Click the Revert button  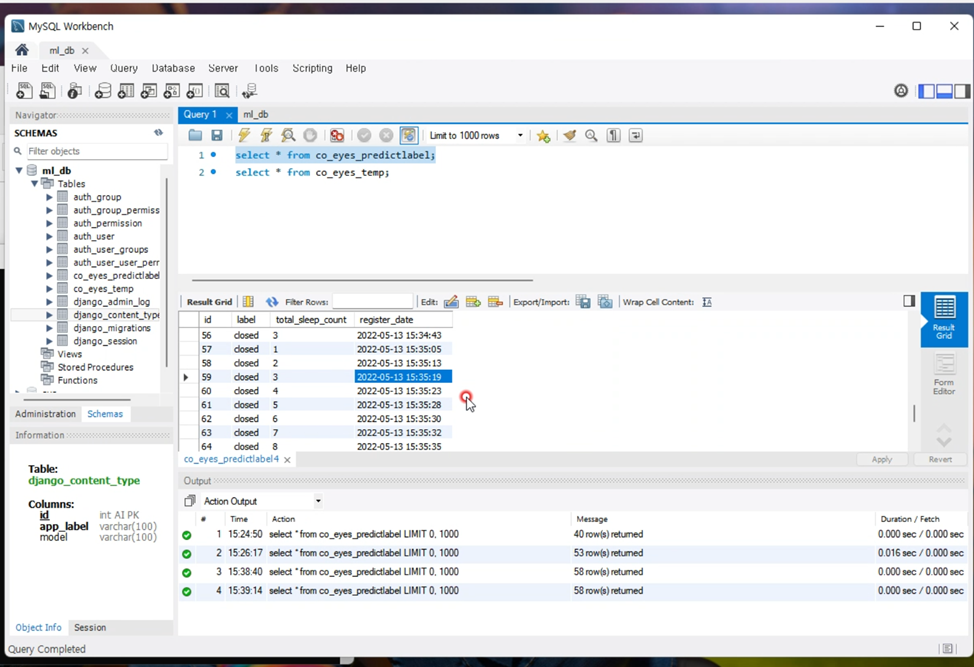click(940, 460)
